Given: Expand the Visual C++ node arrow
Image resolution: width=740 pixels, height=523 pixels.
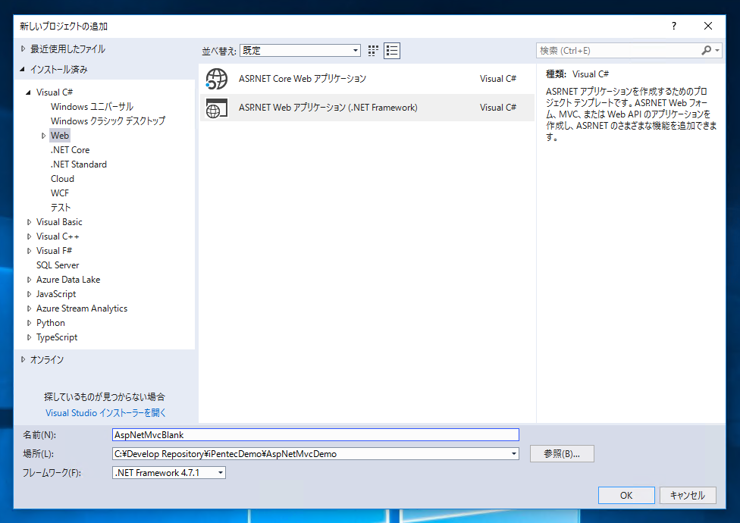Looking at the screenshot, I should coord(29,236).
